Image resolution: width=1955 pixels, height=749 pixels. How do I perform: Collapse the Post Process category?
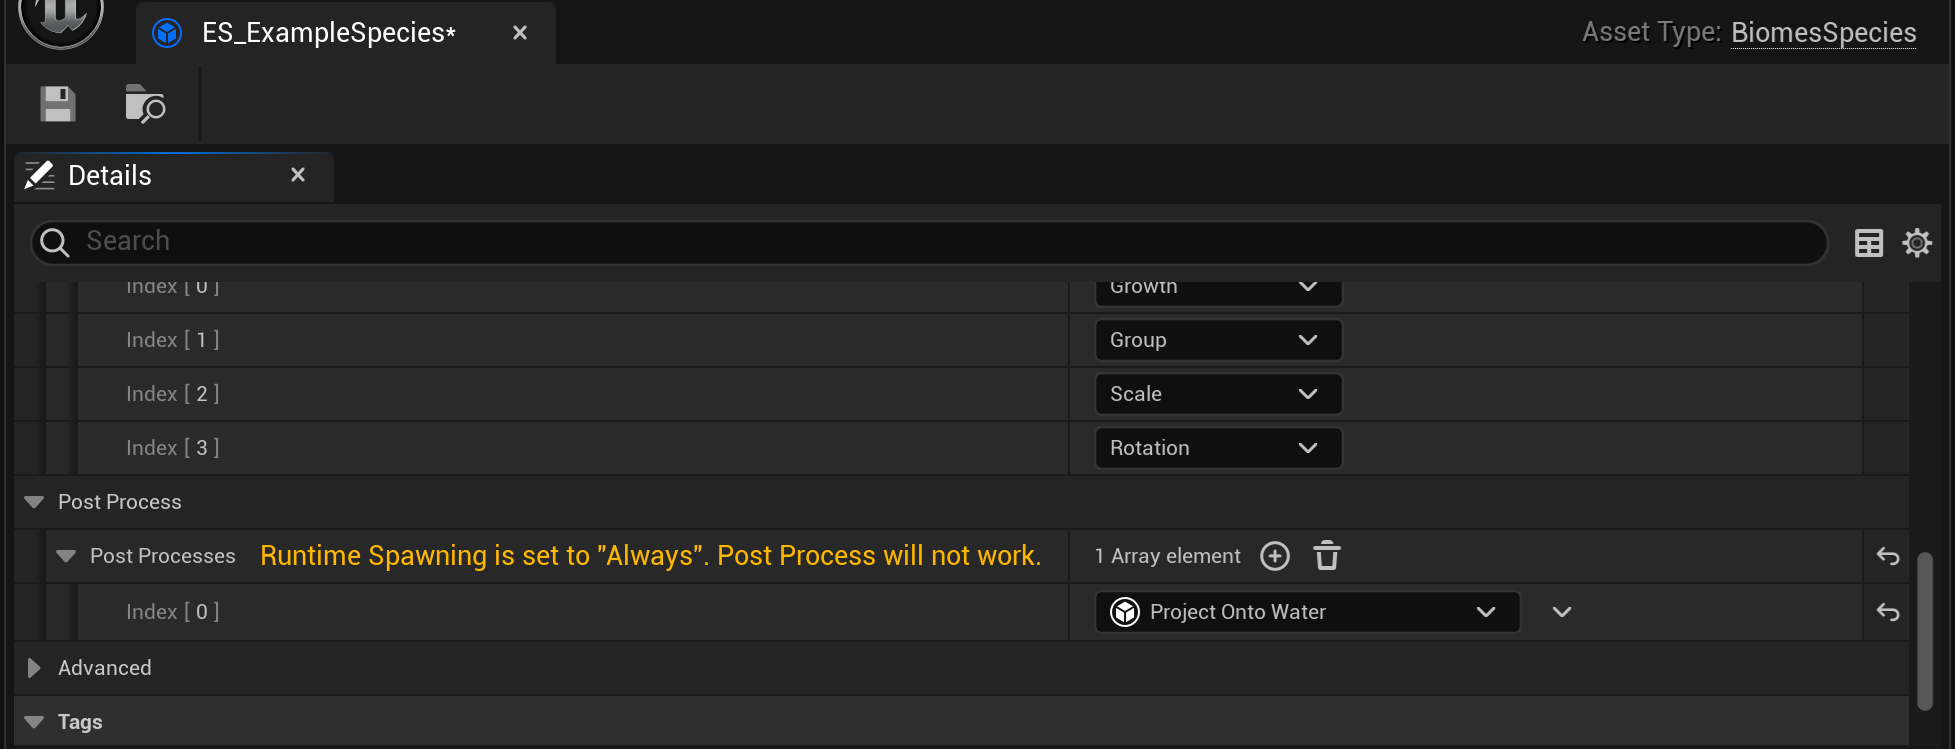[x=34, y=502]
